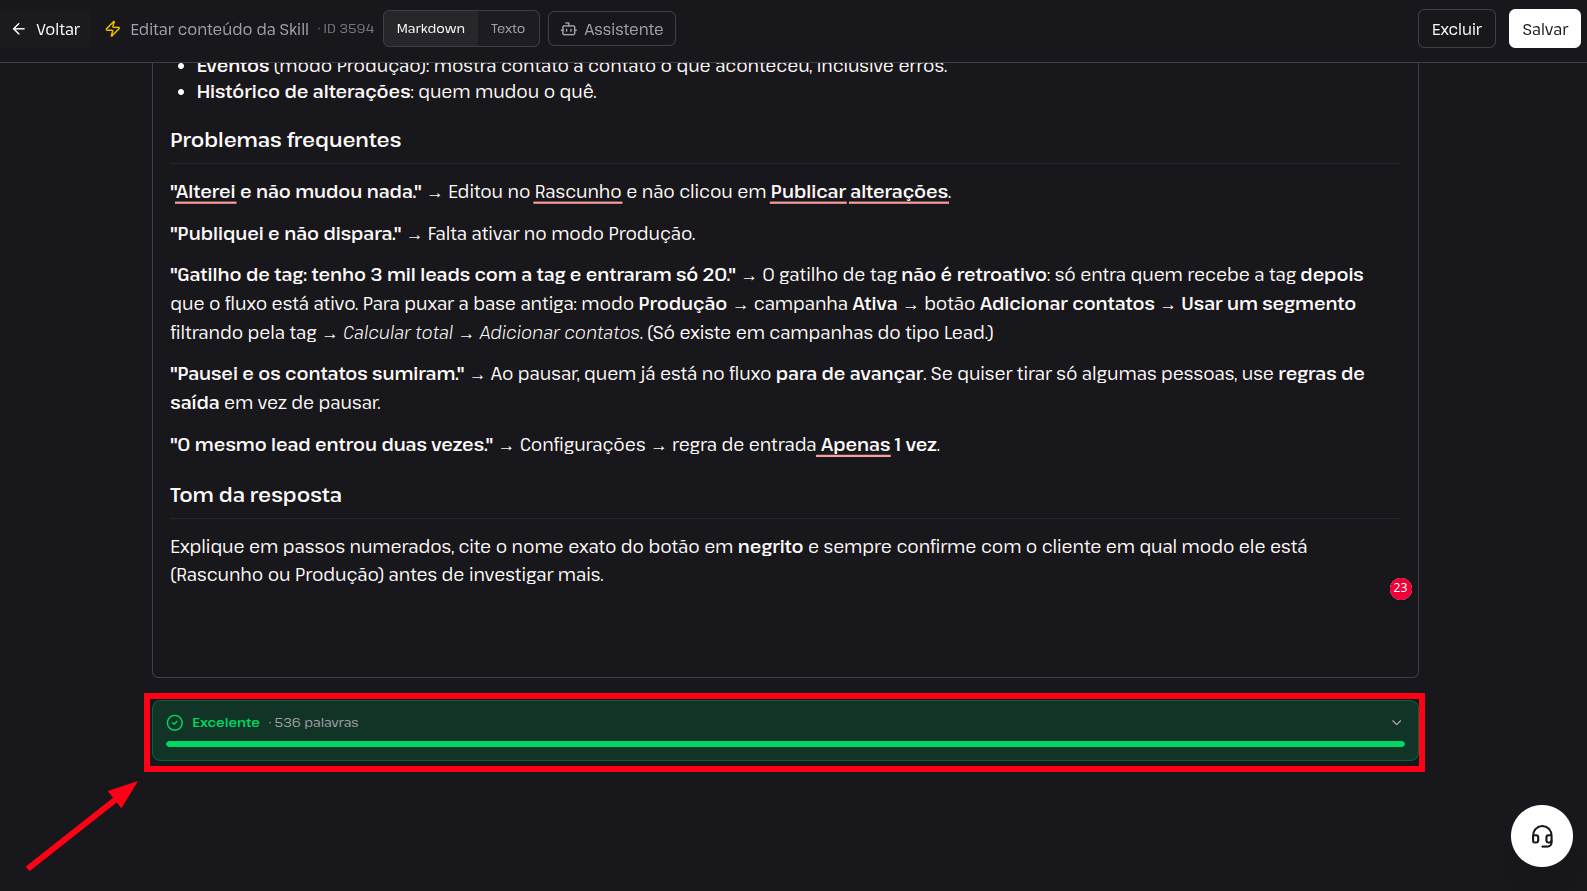The width and height of the screenshot is (1587, 891).
Task: Save changes with Salvar button
Action: [1544, 29]
